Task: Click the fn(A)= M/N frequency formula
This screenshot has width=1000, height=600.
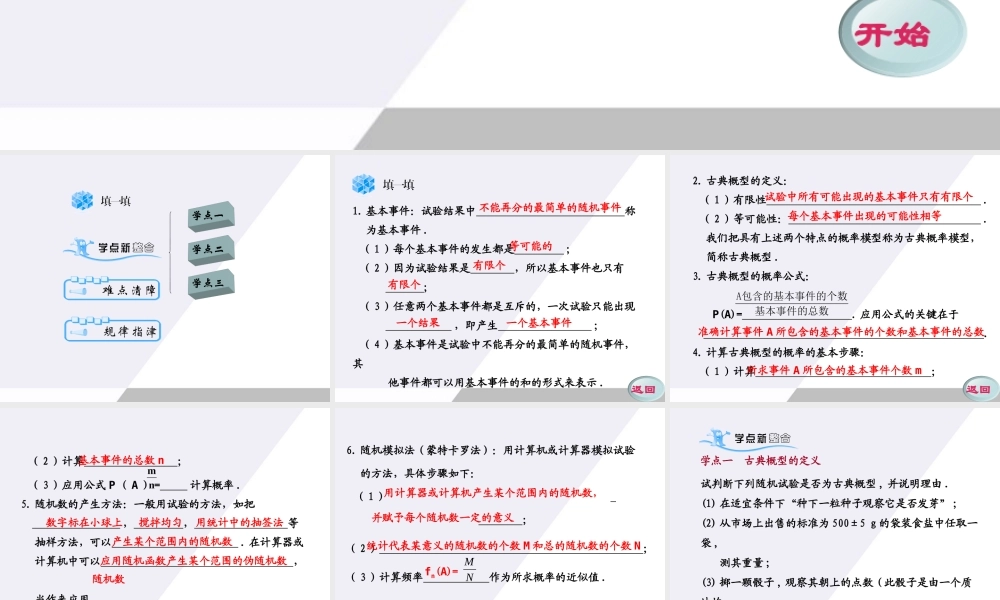Action: [x=451, y=570]
